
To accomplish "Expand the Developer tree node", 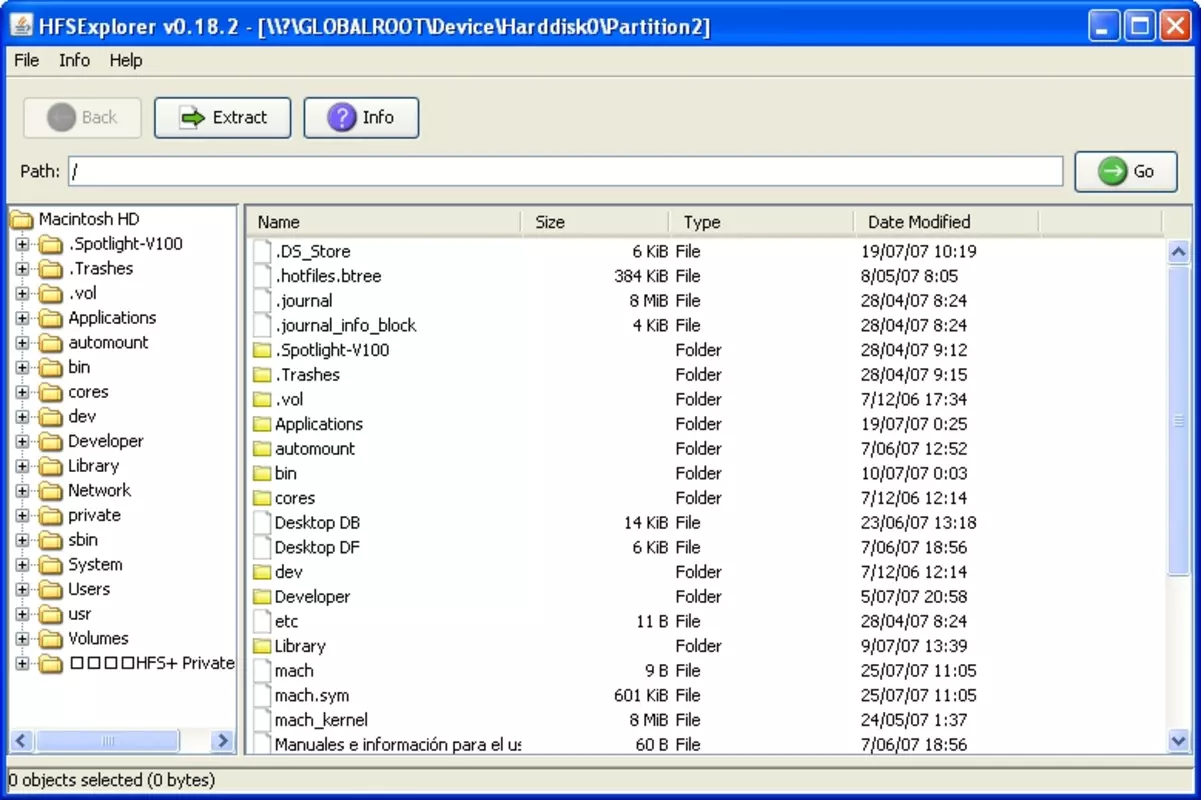I will (23, 442).
